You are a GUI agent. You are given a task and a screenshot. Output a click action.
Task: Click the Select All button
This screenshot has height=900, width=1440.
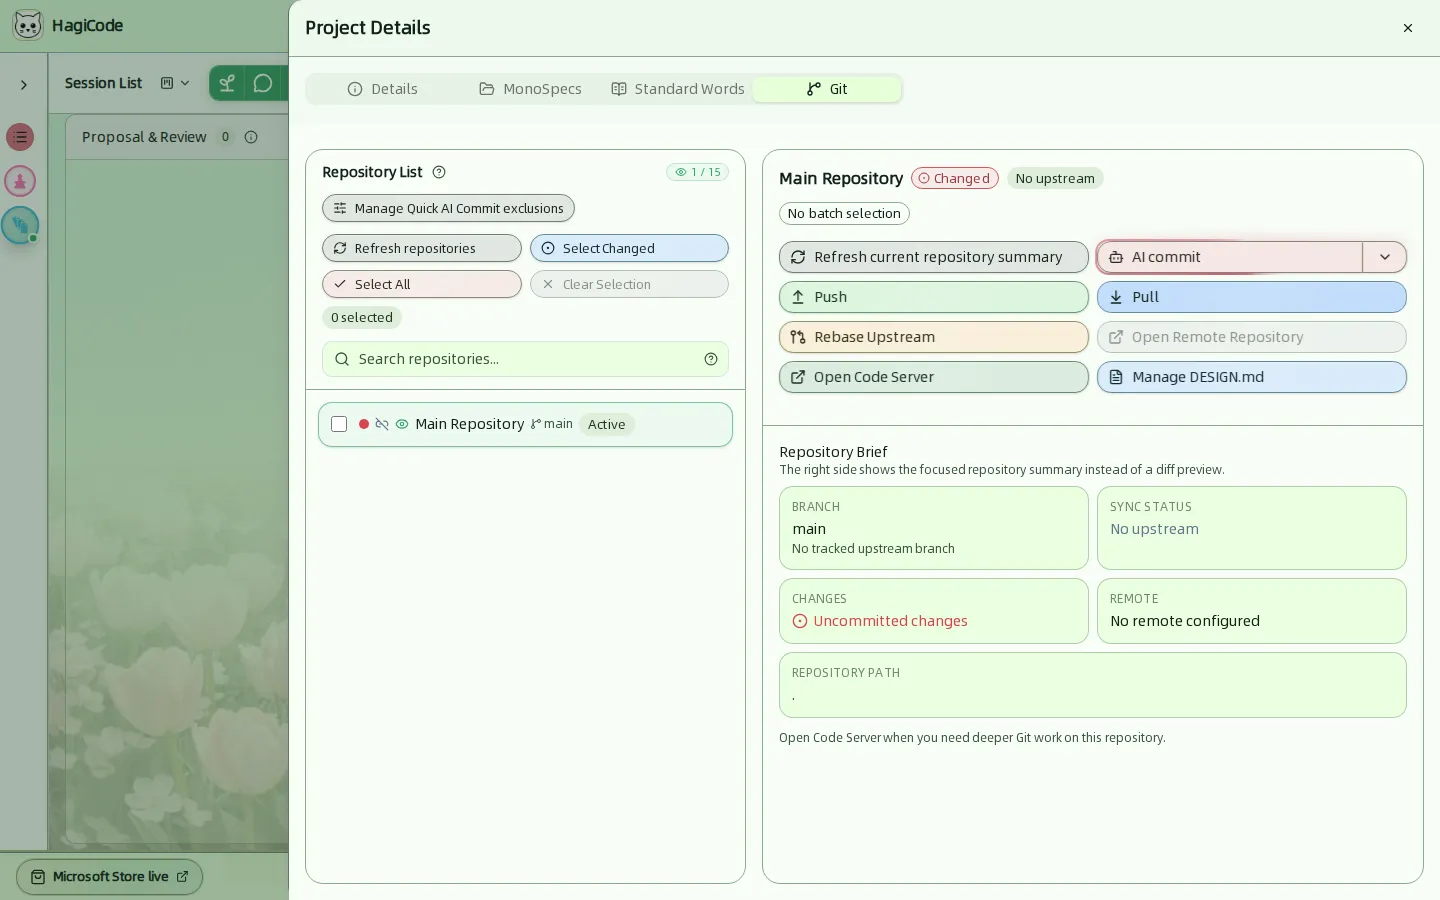(422, 284)
